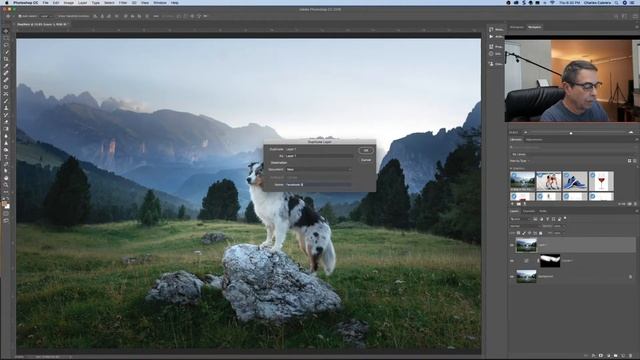Viewport: 640px width, 360px height.
Task: Click OK in Duplicate Layer dialog
Action: click(x=366, y=150)
